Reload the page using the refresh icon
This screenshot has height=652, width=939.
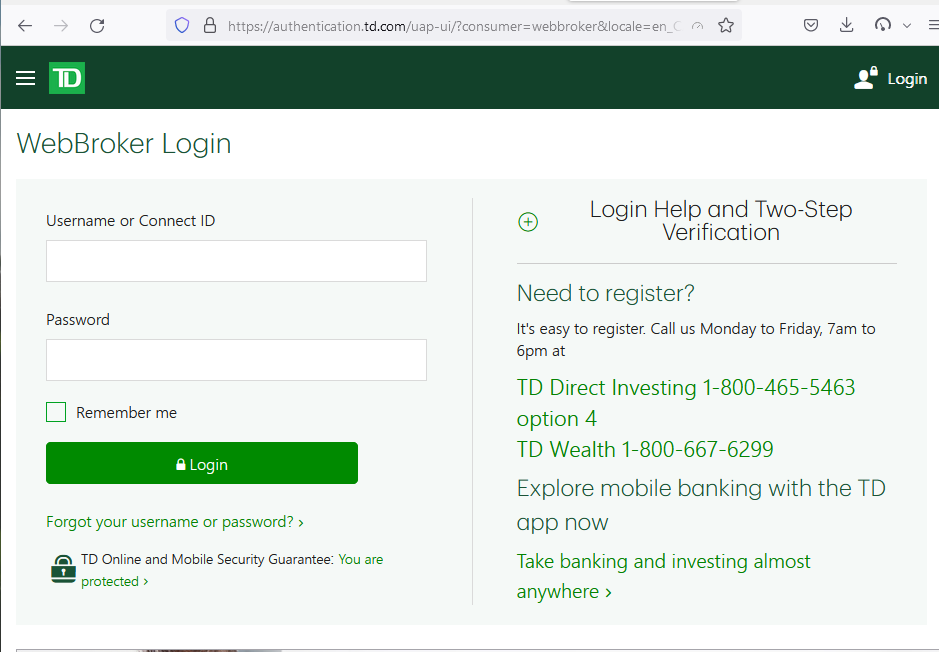(x=97, y=25)
